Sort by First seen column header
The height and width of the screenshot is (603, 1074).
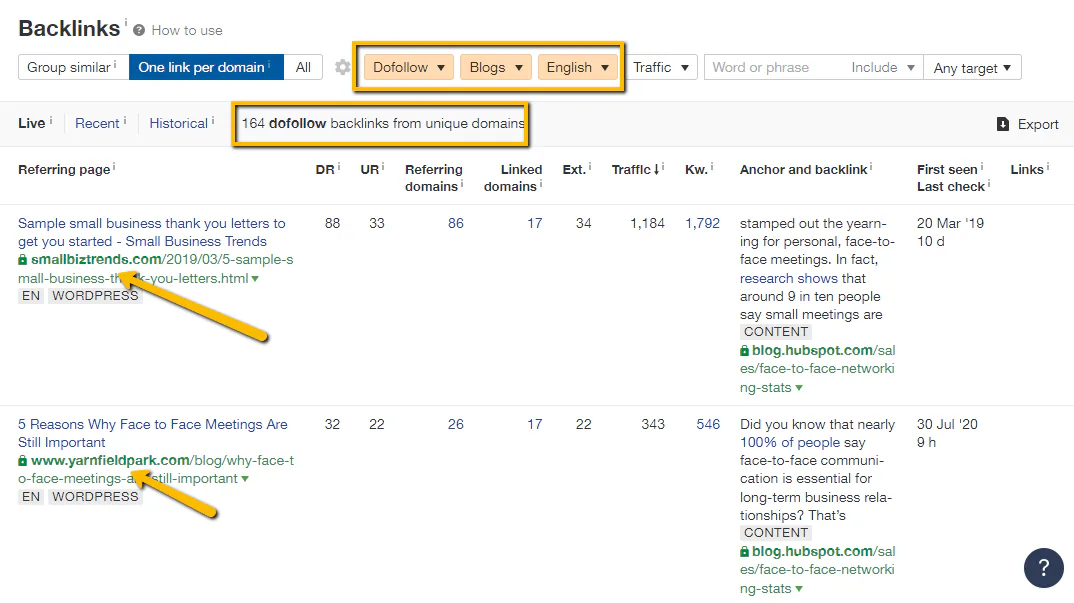pos(947,169)
